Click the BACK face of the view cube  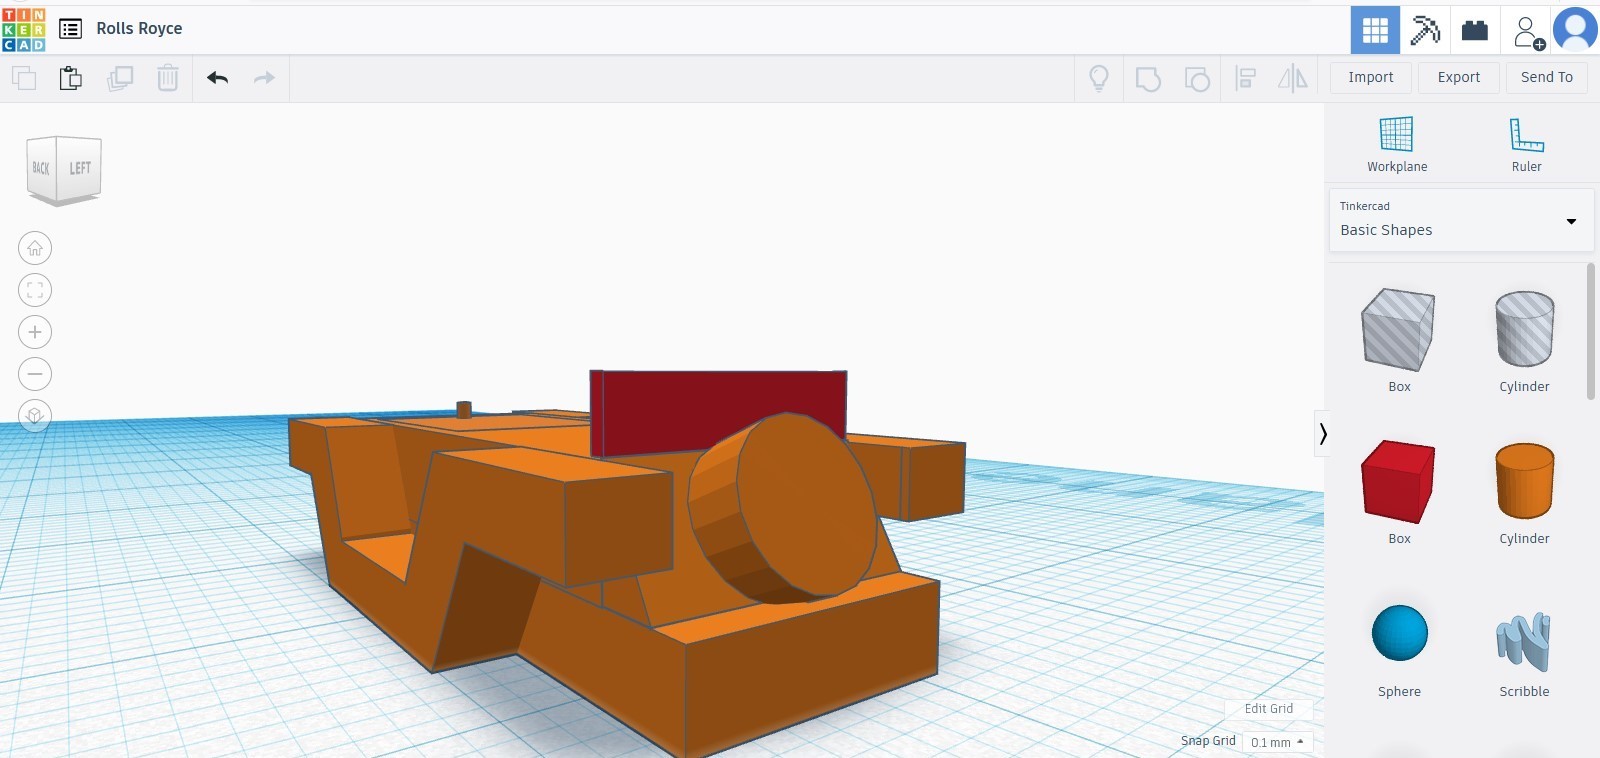coord(41,168)
